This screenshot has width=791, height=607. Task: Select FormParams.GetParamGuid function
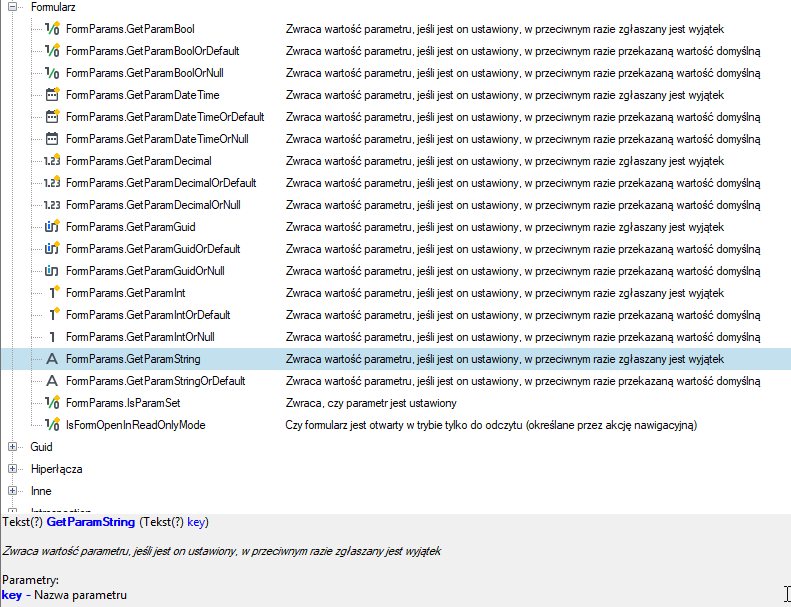click(x=131, y=227)
